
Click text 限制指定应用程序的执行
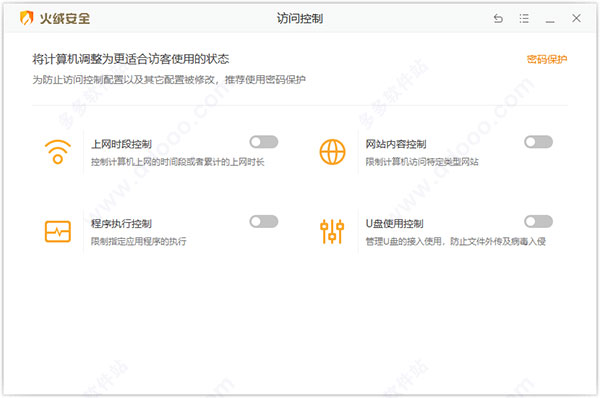point(139,241)
